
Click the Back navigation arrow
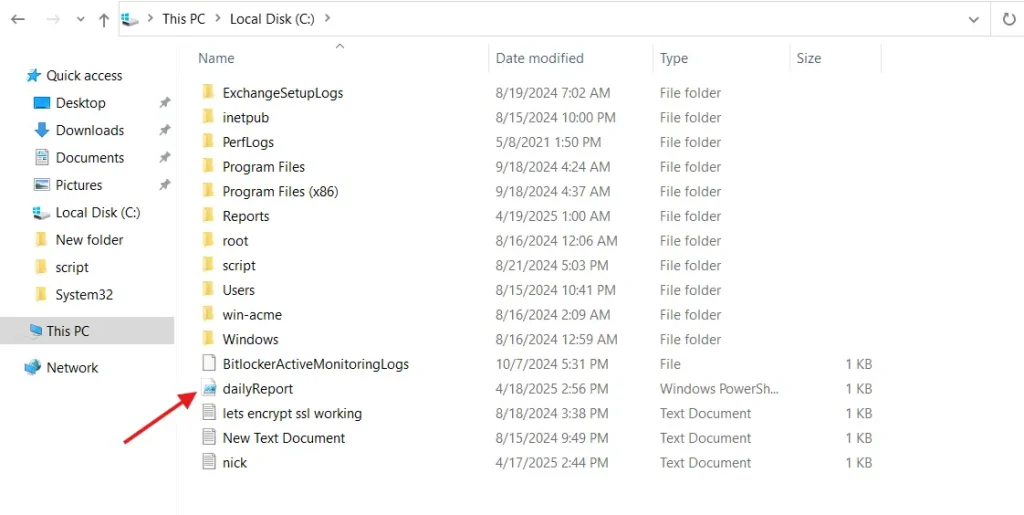pos(17,19)
